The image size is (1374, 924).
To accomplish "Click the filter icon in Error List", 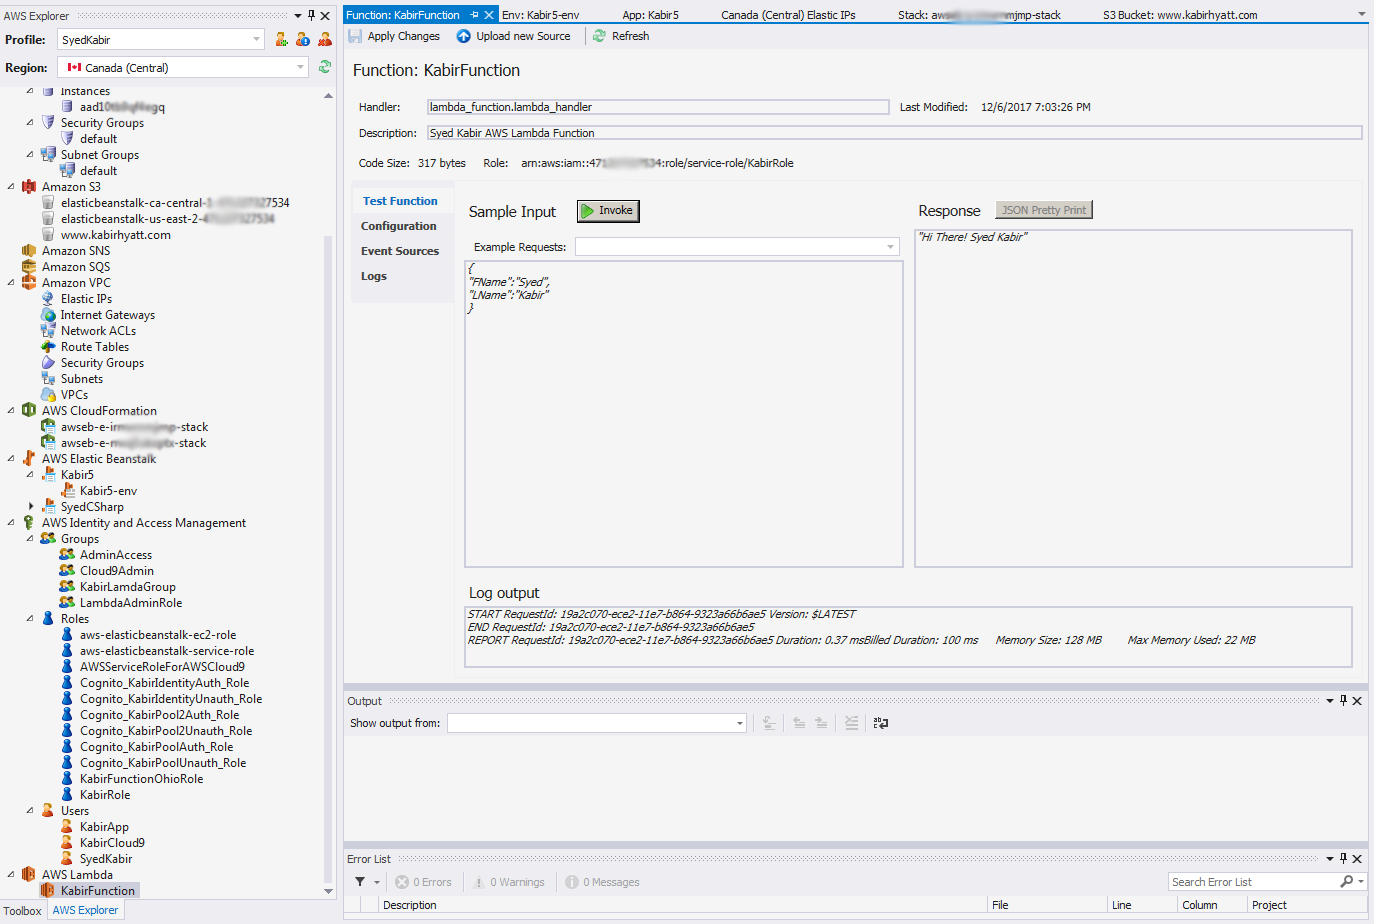I will click(x=360, y=882).
